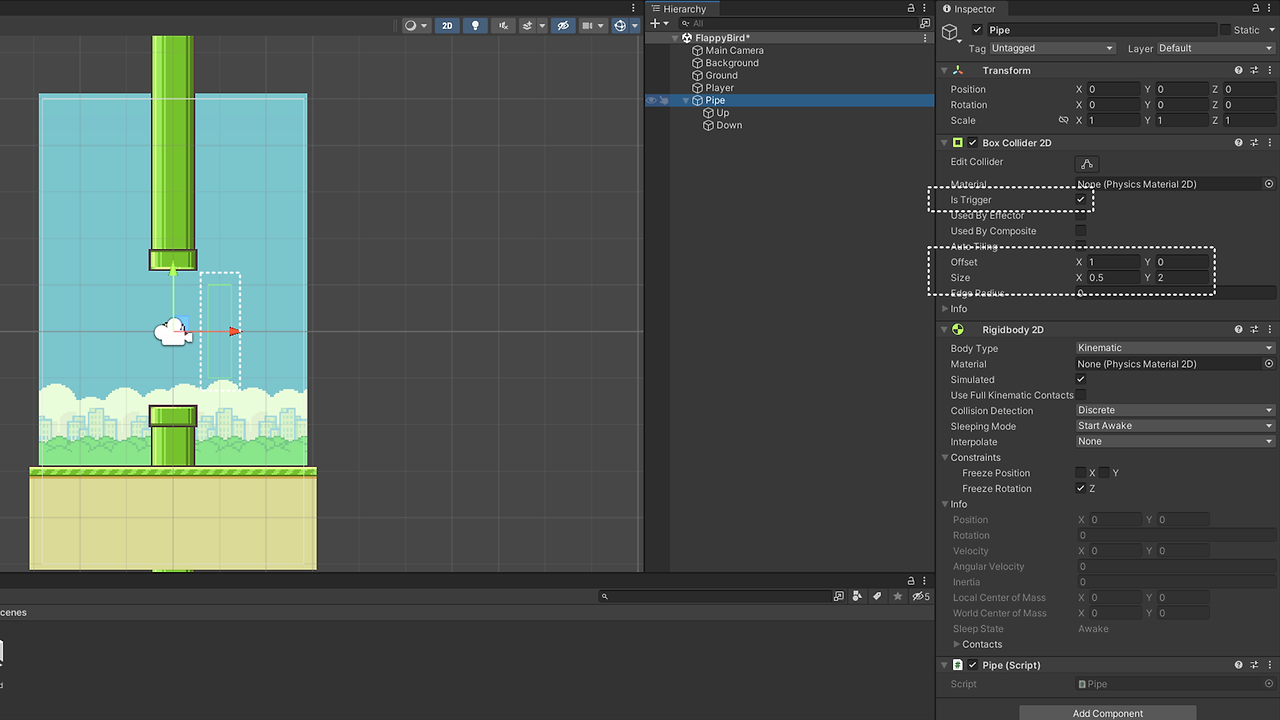The height and width of the screenshot is (720, 1280).
Task: Click the Edit Collider button
Action: pyautogui.click(x=1087, y=164)
